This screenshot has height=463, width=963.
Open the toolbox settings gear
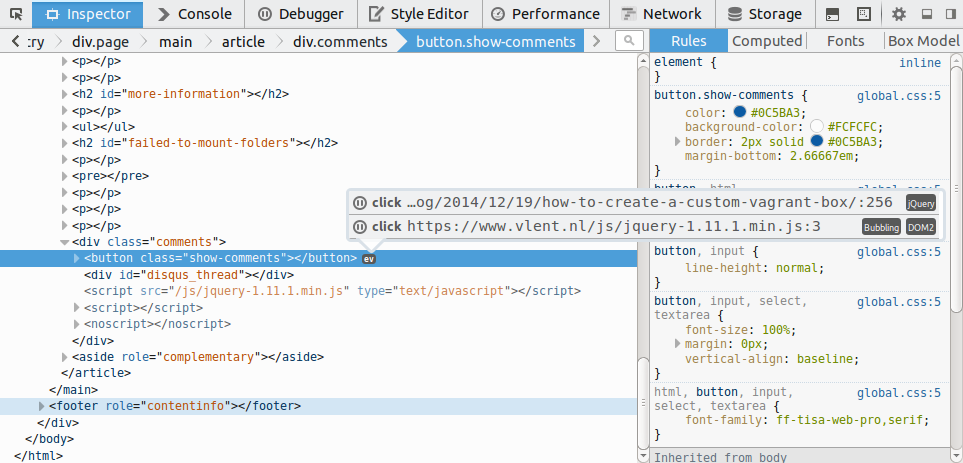(899, 14)
